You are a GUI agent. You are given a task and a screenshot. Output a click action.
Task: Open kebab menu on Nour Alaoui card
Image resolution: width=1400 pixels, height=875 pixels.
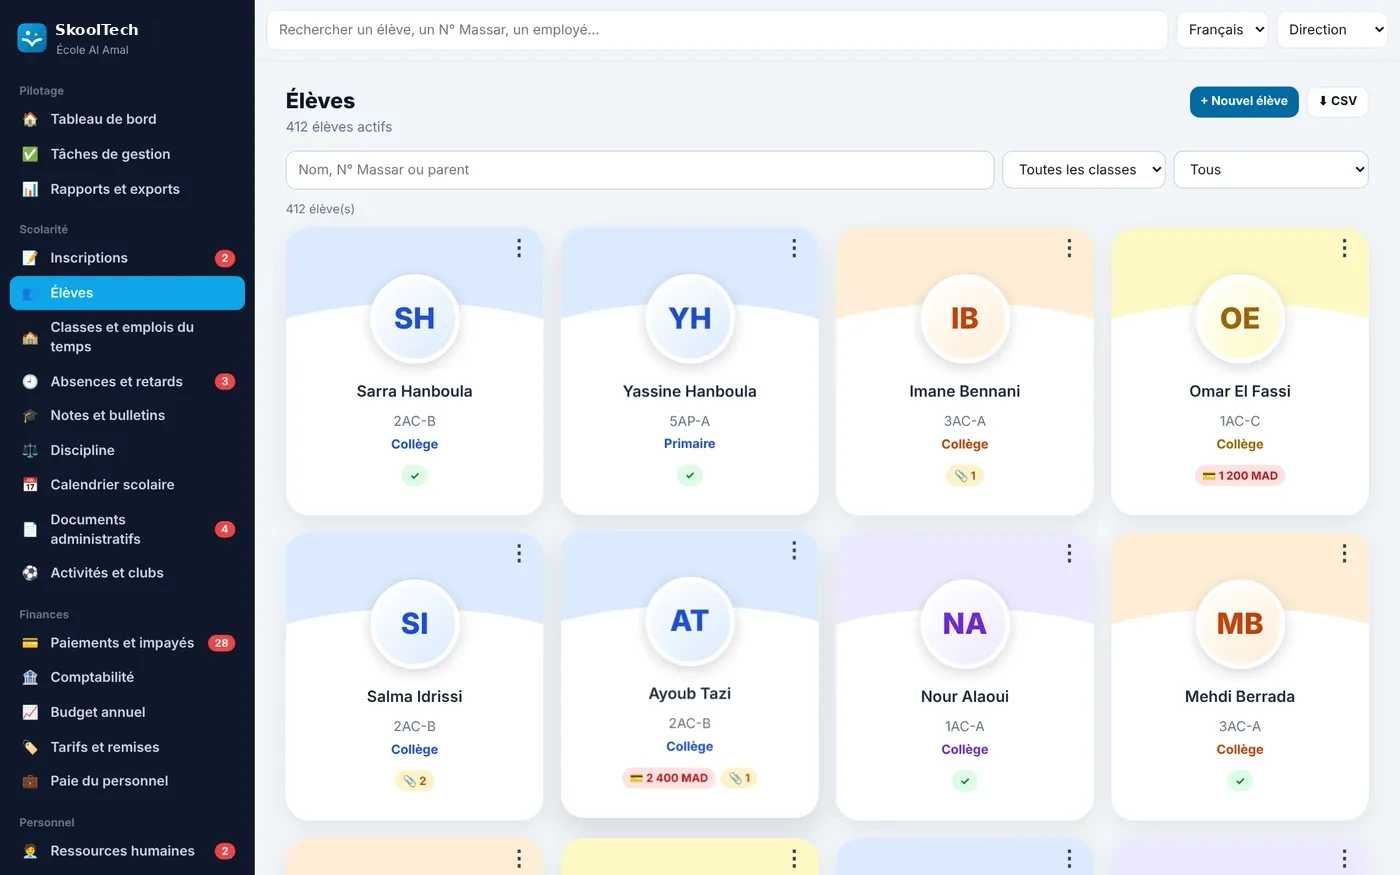click(1069, 553)
